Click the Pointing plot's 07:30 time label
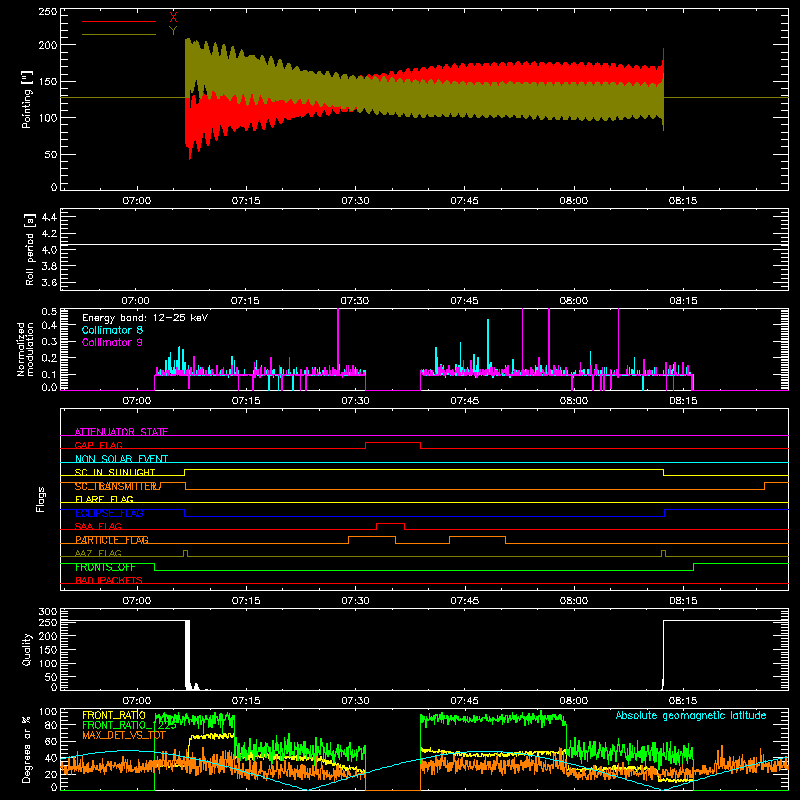800x800 pixels. tap(355, 201)
